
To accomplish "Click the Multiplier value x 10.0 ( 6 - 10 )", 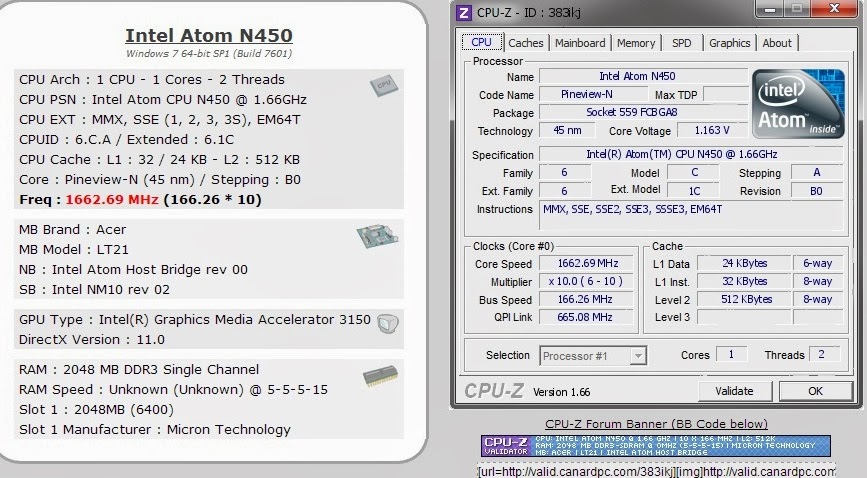I will point(588,281).
